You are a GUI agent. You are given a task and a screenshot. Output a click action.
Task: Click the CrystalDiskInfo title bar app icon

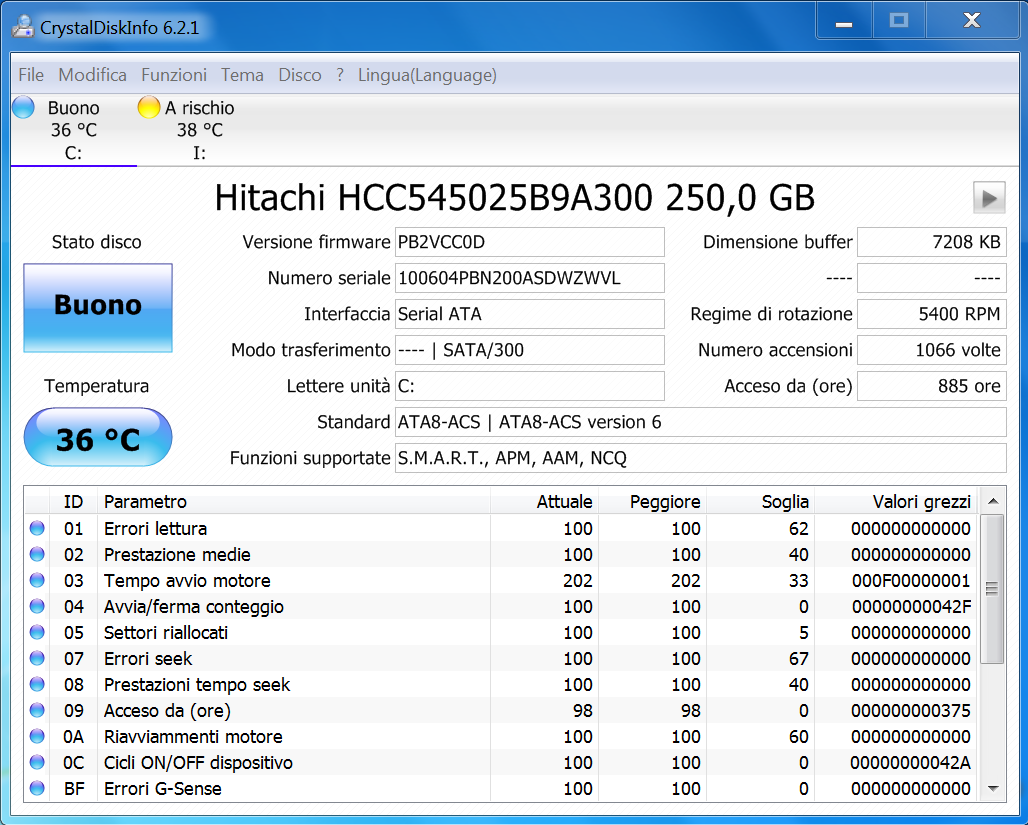(23, 27)
